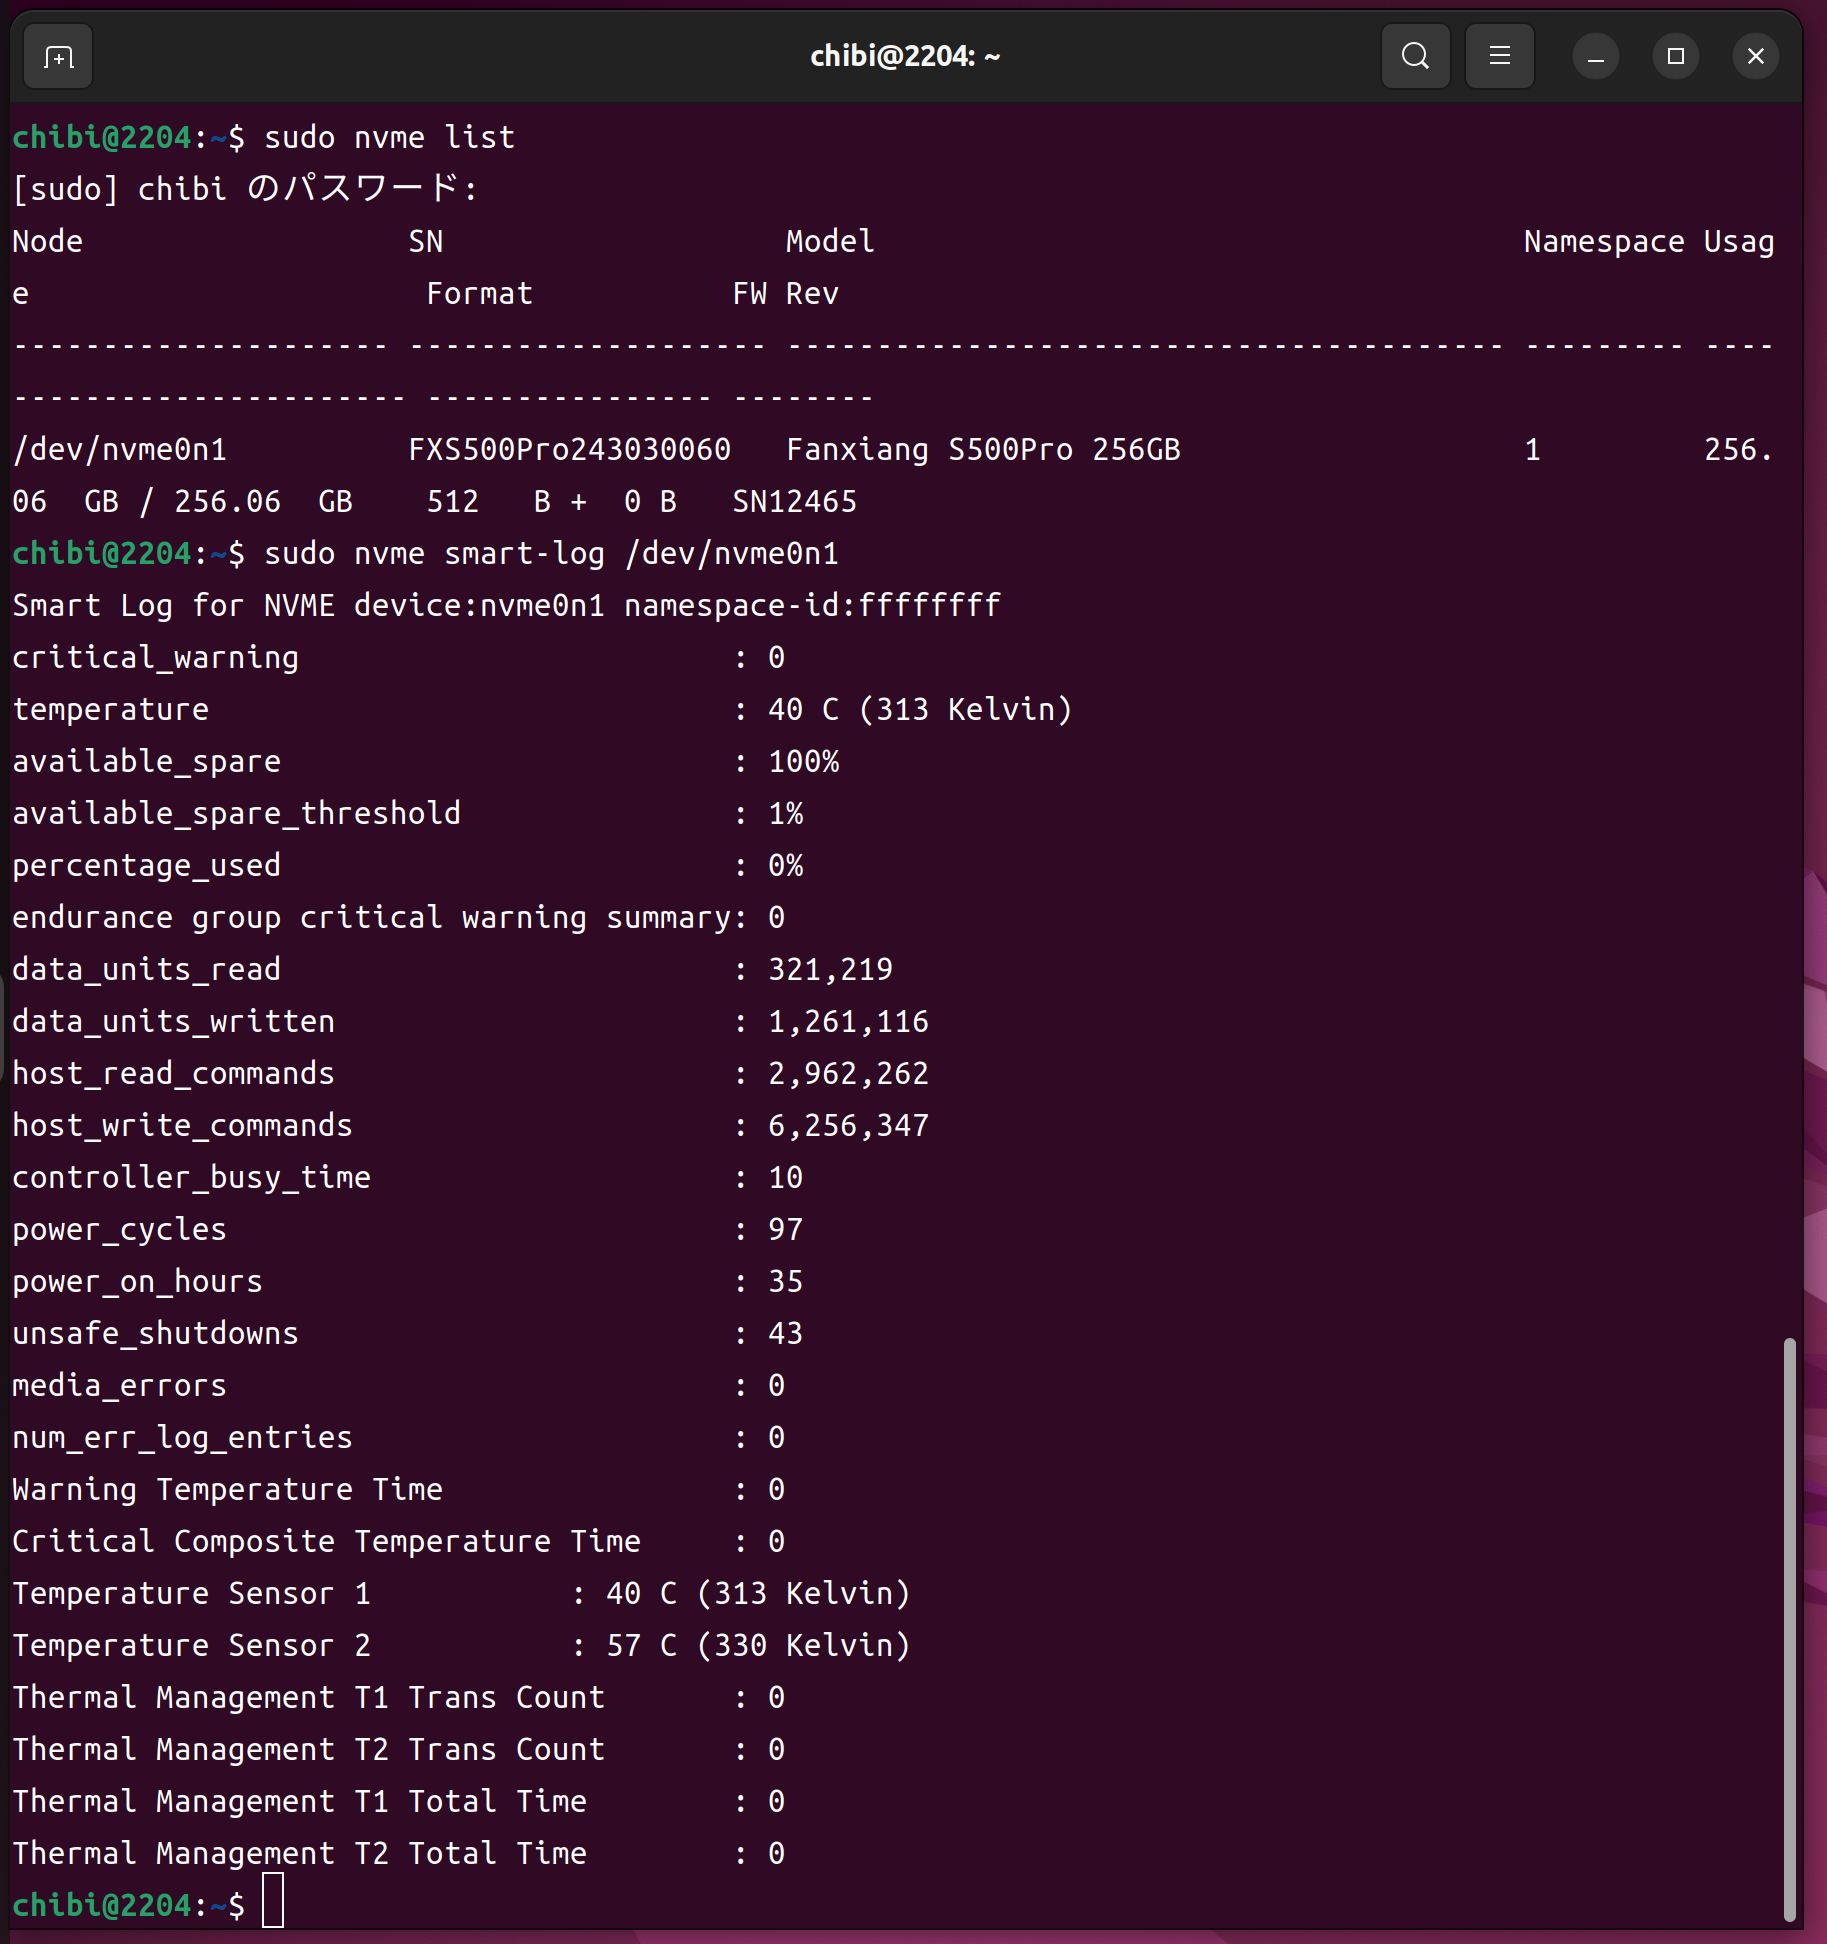Click the search icon in header
Viewport: 1827px width, 1944px height.
click(x=1415, y=57)
